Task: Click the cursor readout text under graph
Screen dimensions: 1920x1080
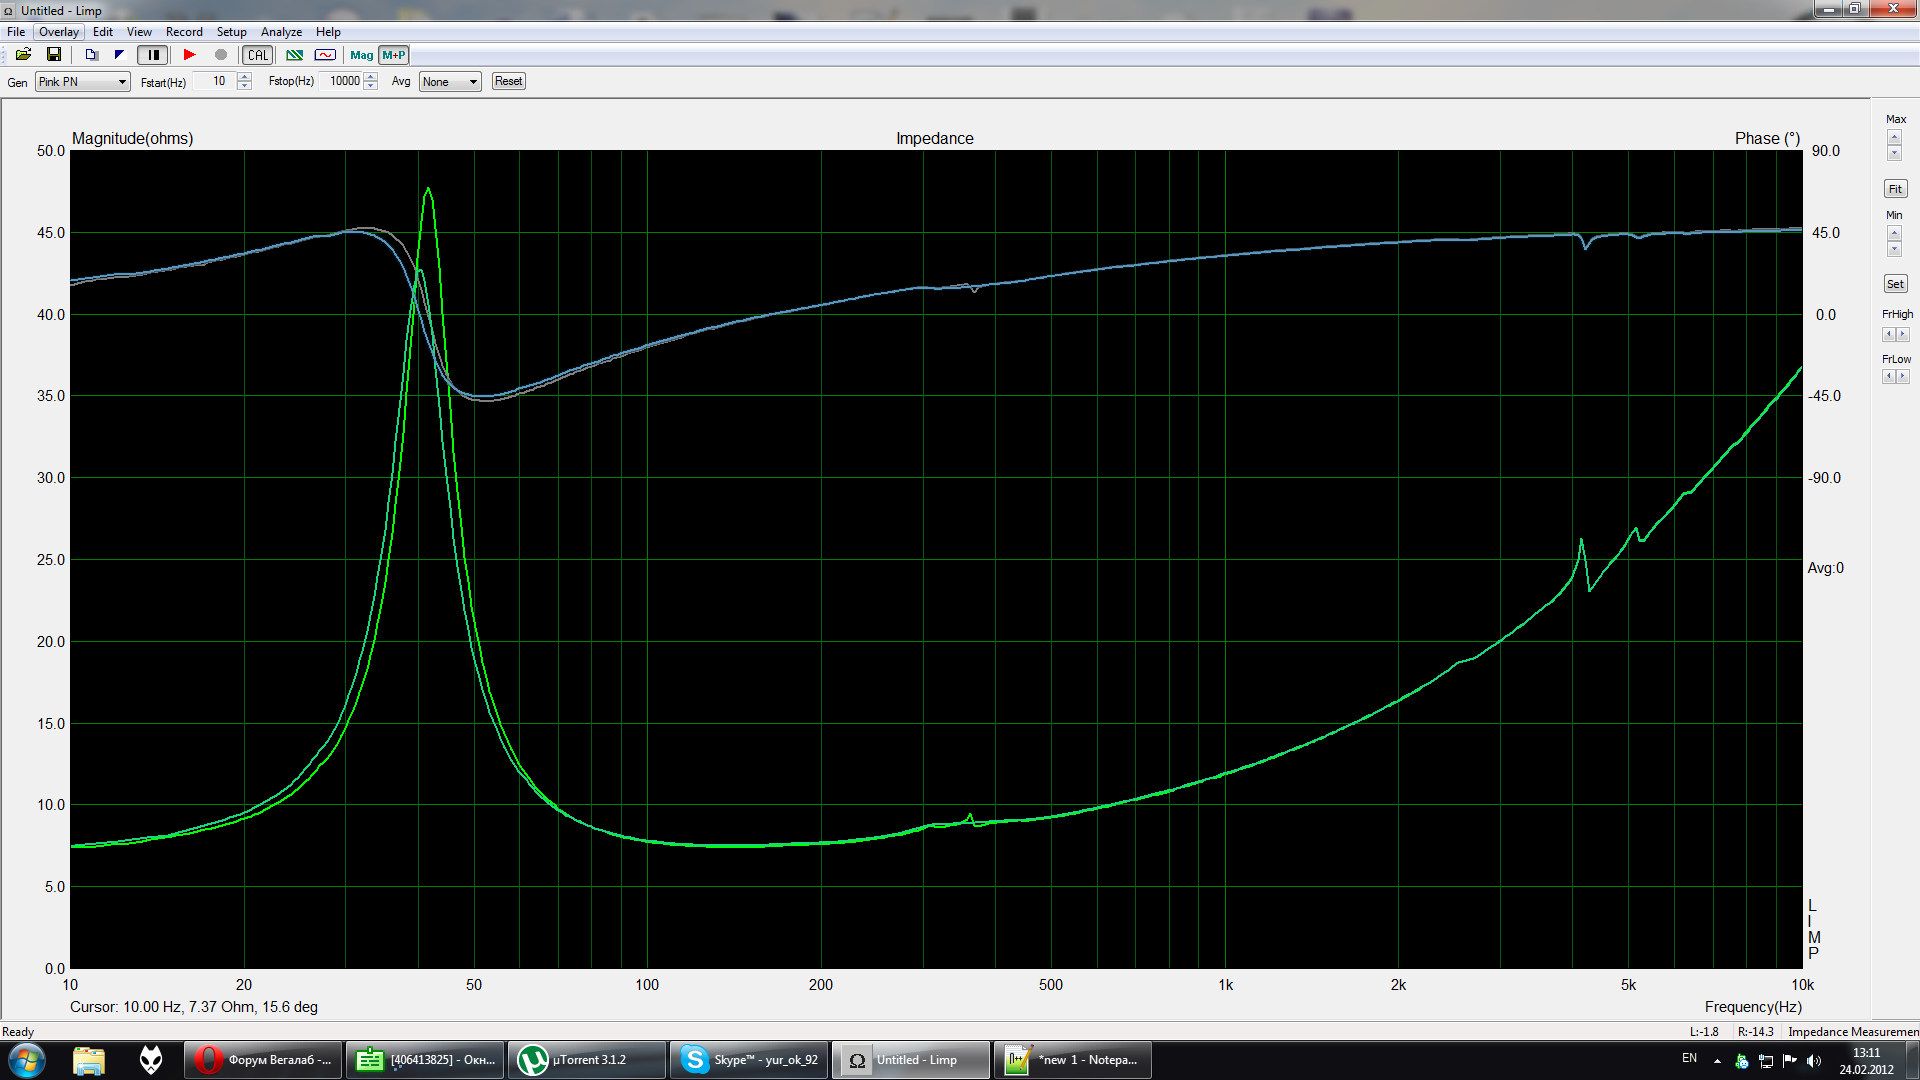Action: pyautogui.click(x=194, y=1007)
